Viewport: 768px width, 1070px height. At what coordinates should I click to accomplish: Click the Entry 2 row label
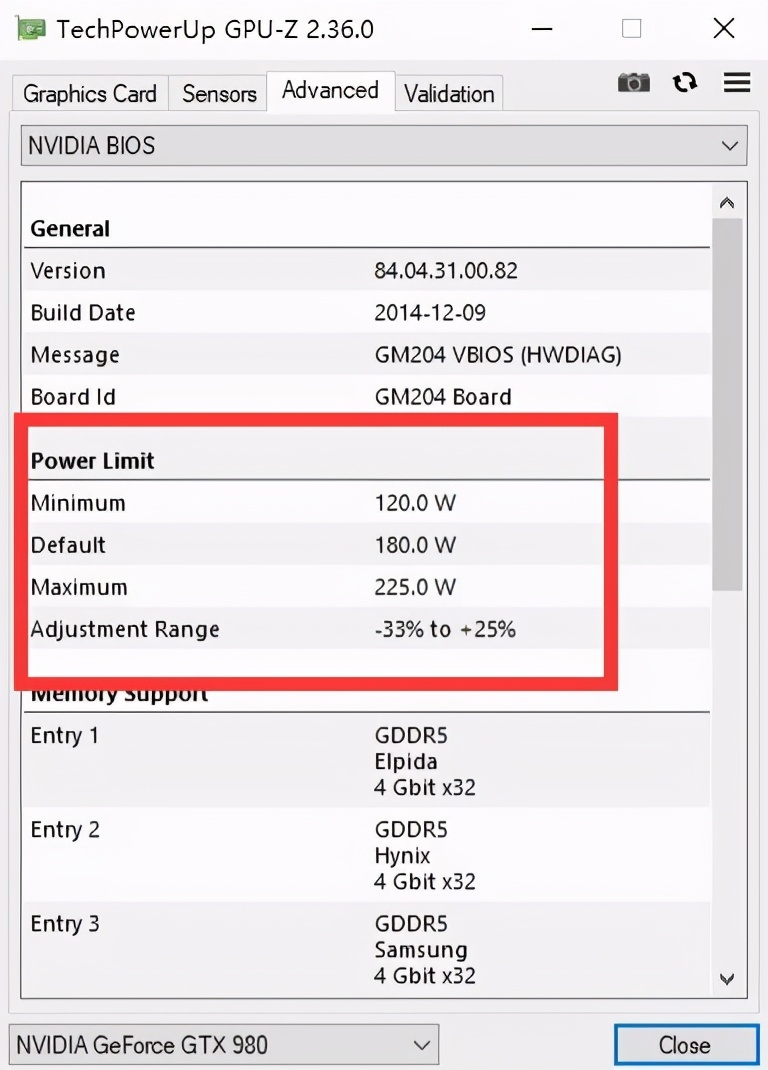65,830
